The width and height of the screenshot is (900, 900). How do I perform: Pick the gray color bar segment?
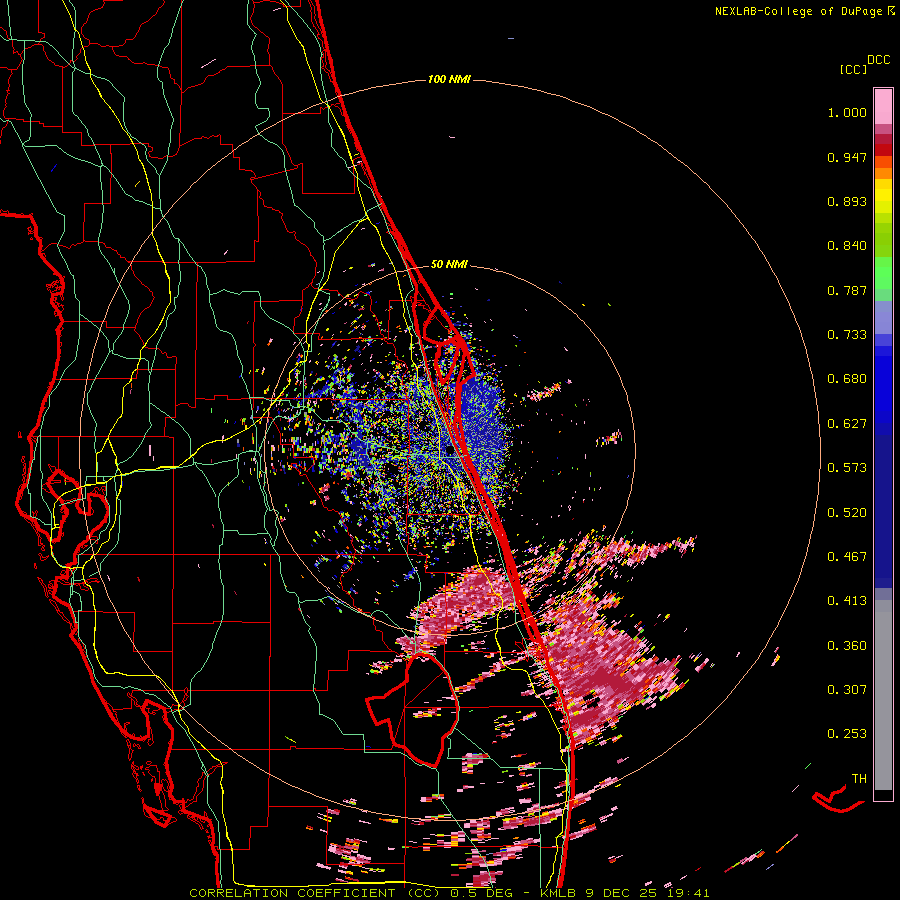pos(883,695)
